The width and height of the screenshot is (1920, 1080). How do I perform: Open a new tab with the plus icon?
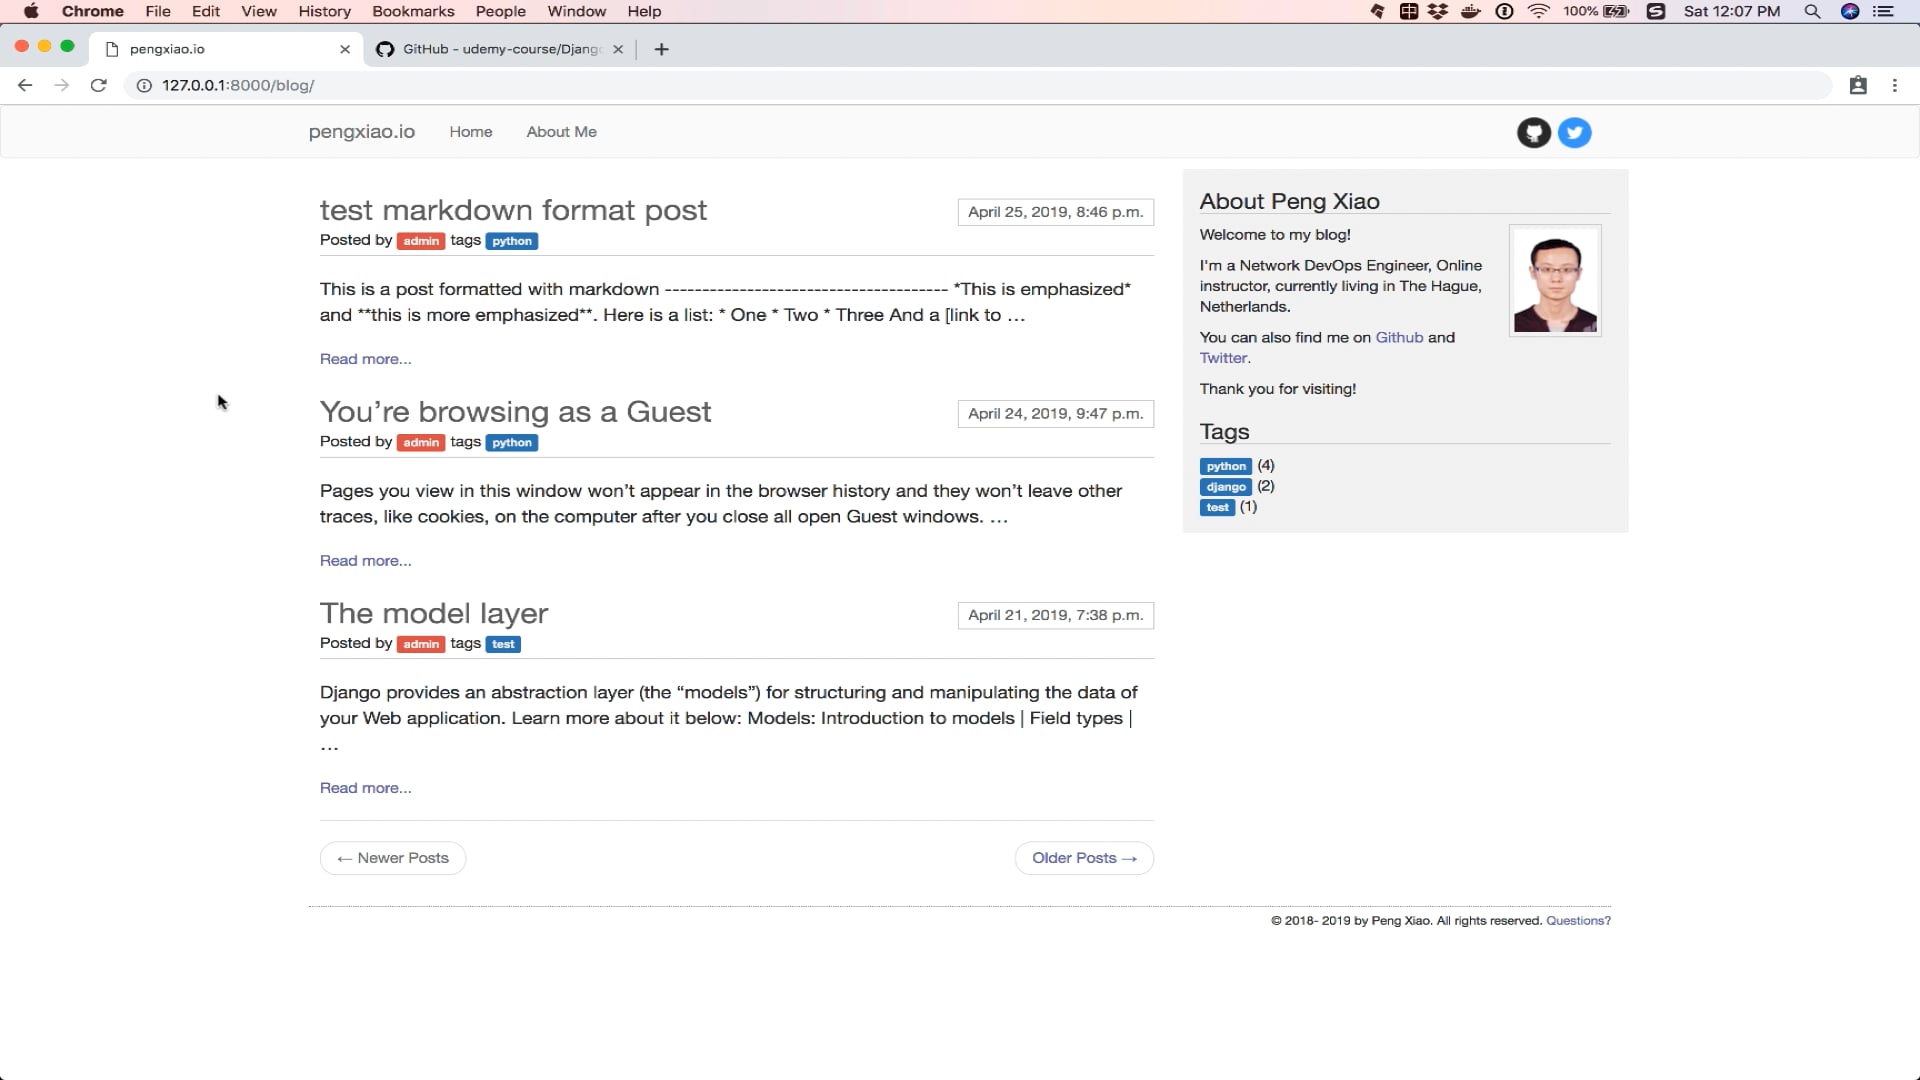coord(661,49)
